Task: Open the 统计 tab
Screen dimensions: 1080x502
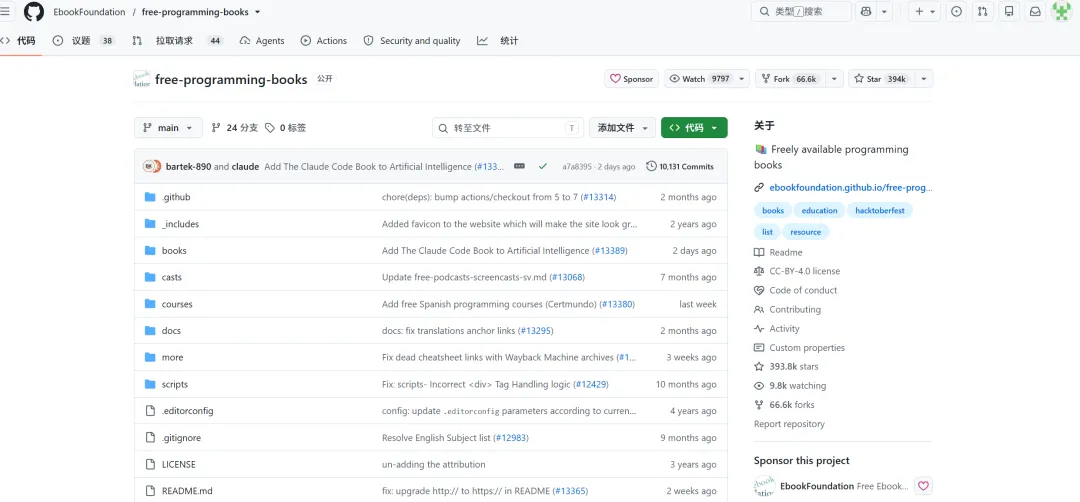Action: (x=497, y=41)
